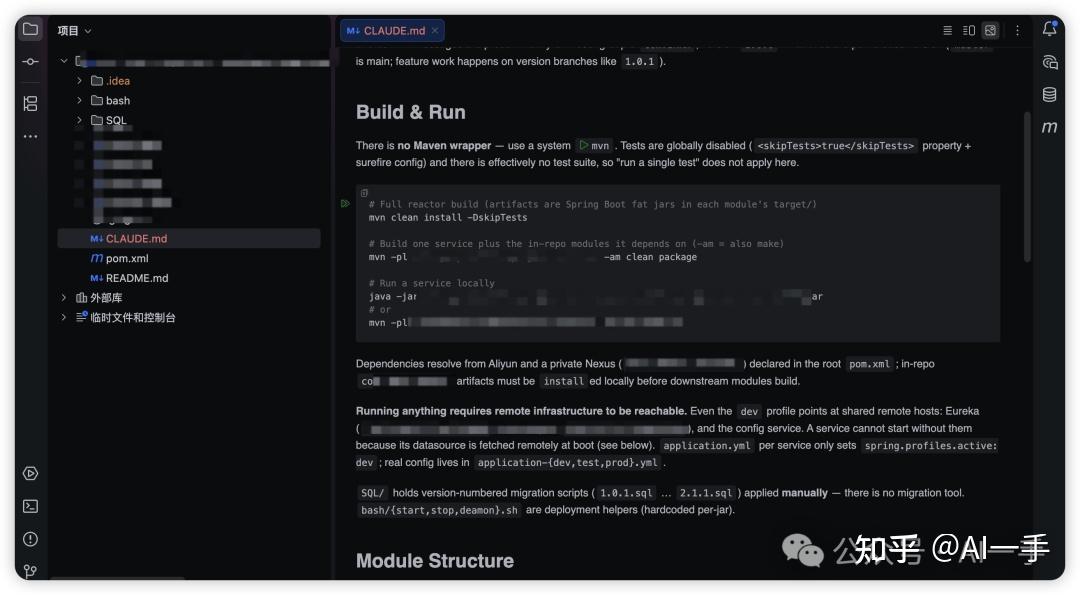Open the AI Assistant chat panel
Image resolution: width=1080 pixels, height=595 pixels.
pos(1049,62)
